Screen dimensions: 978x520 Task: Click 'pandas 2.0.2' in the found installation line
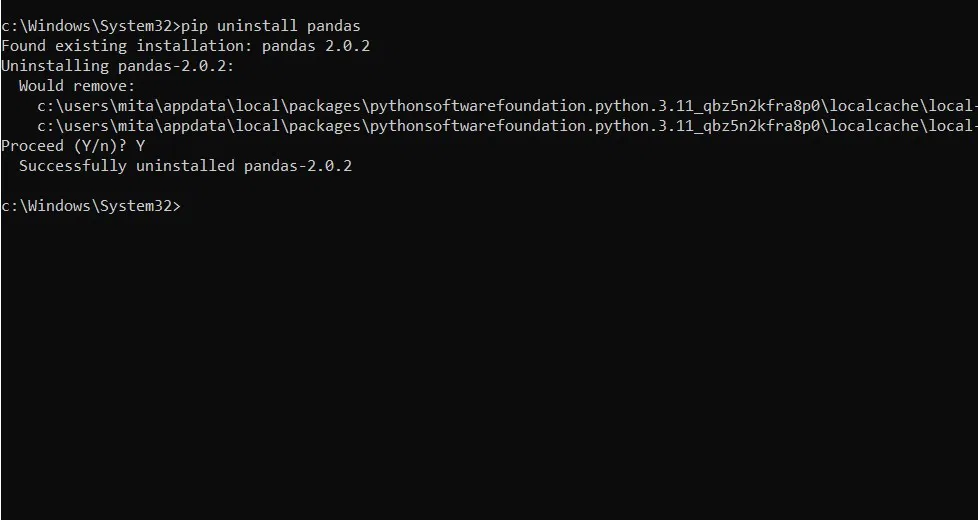click(x=316, y=46)
